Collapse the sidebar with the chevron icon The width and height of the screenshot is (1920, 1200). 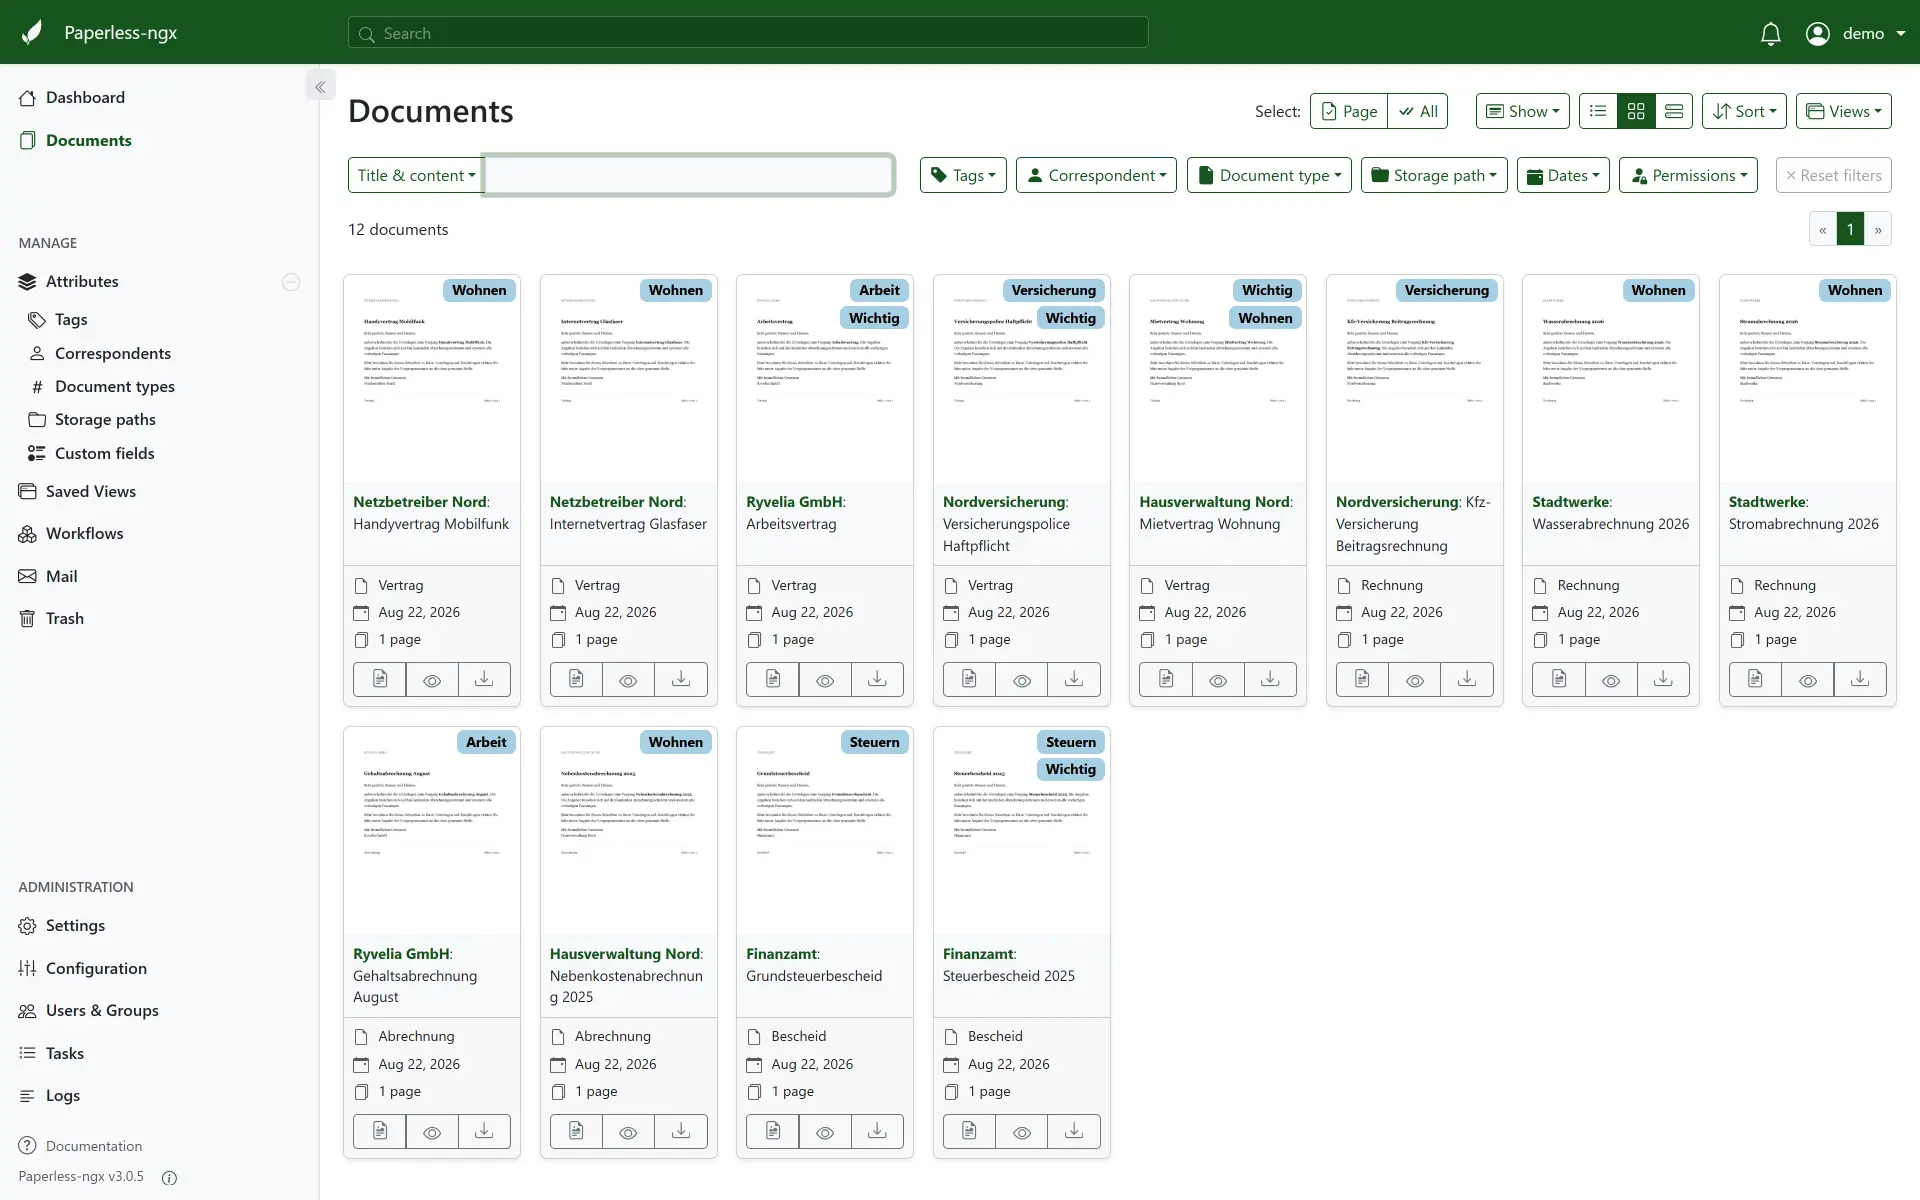point(320,87)
